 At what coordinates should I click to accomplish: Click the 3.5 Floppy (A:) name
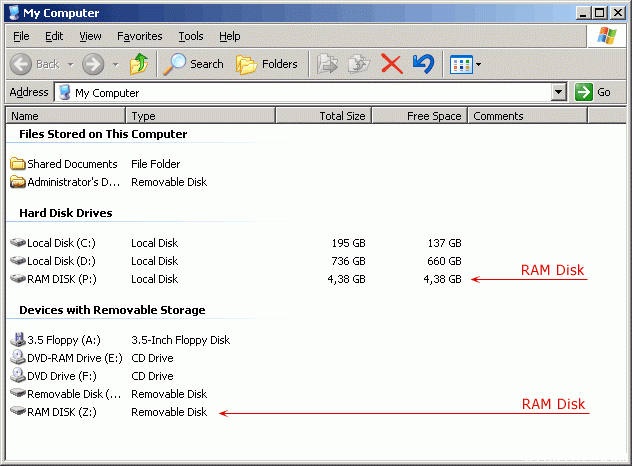pos(64,340)
